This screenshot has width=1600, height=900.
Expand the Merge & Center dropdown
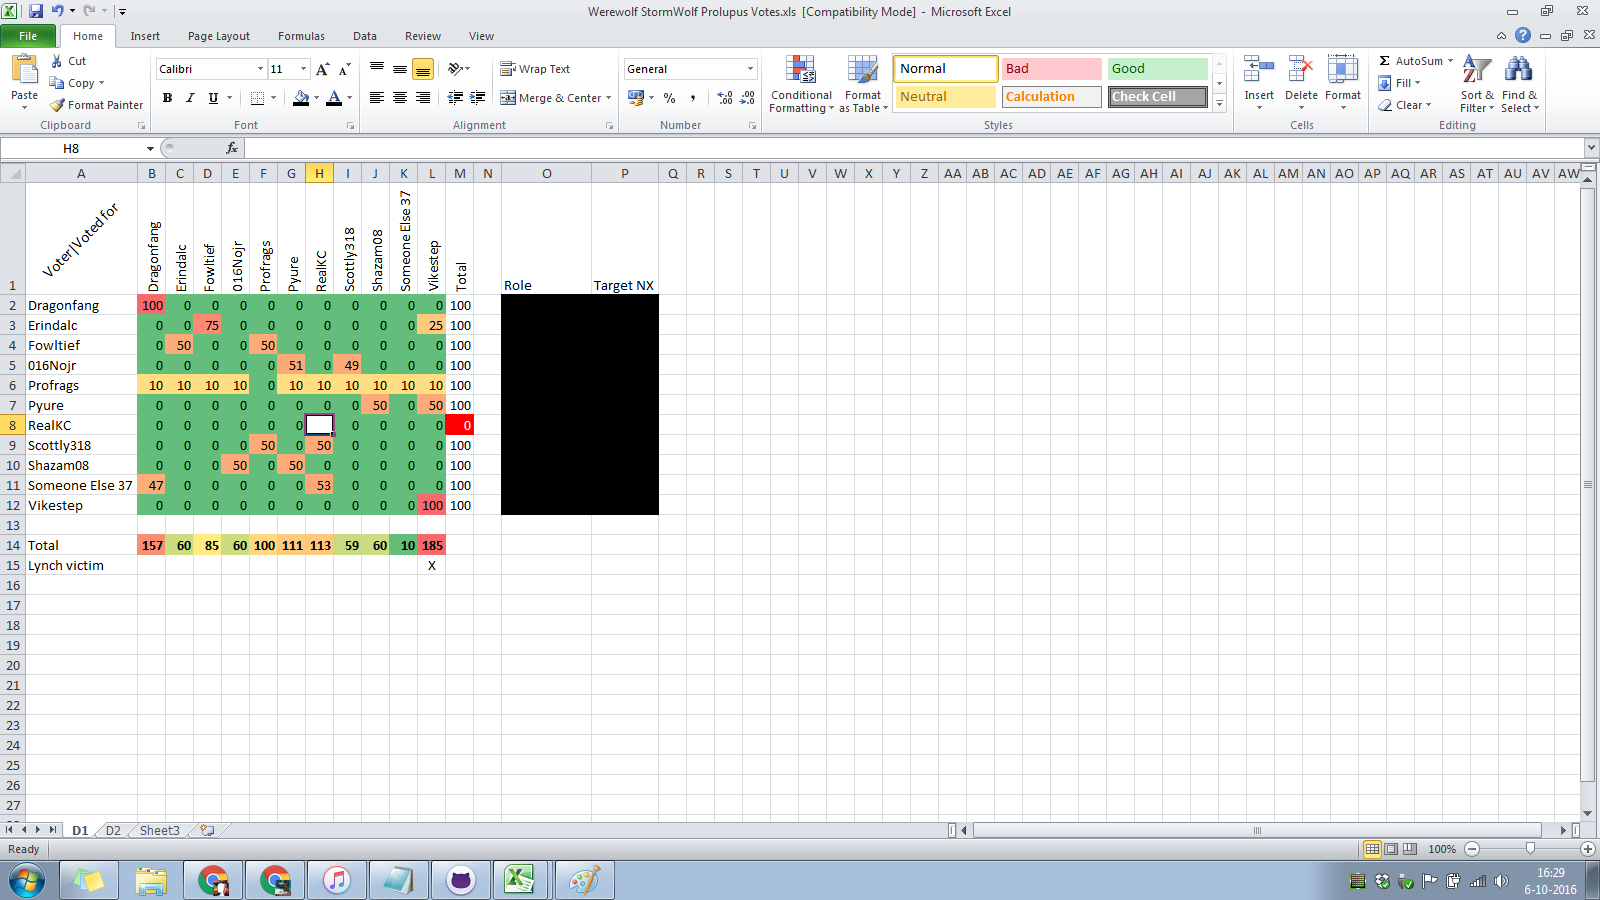coord(608,98)
